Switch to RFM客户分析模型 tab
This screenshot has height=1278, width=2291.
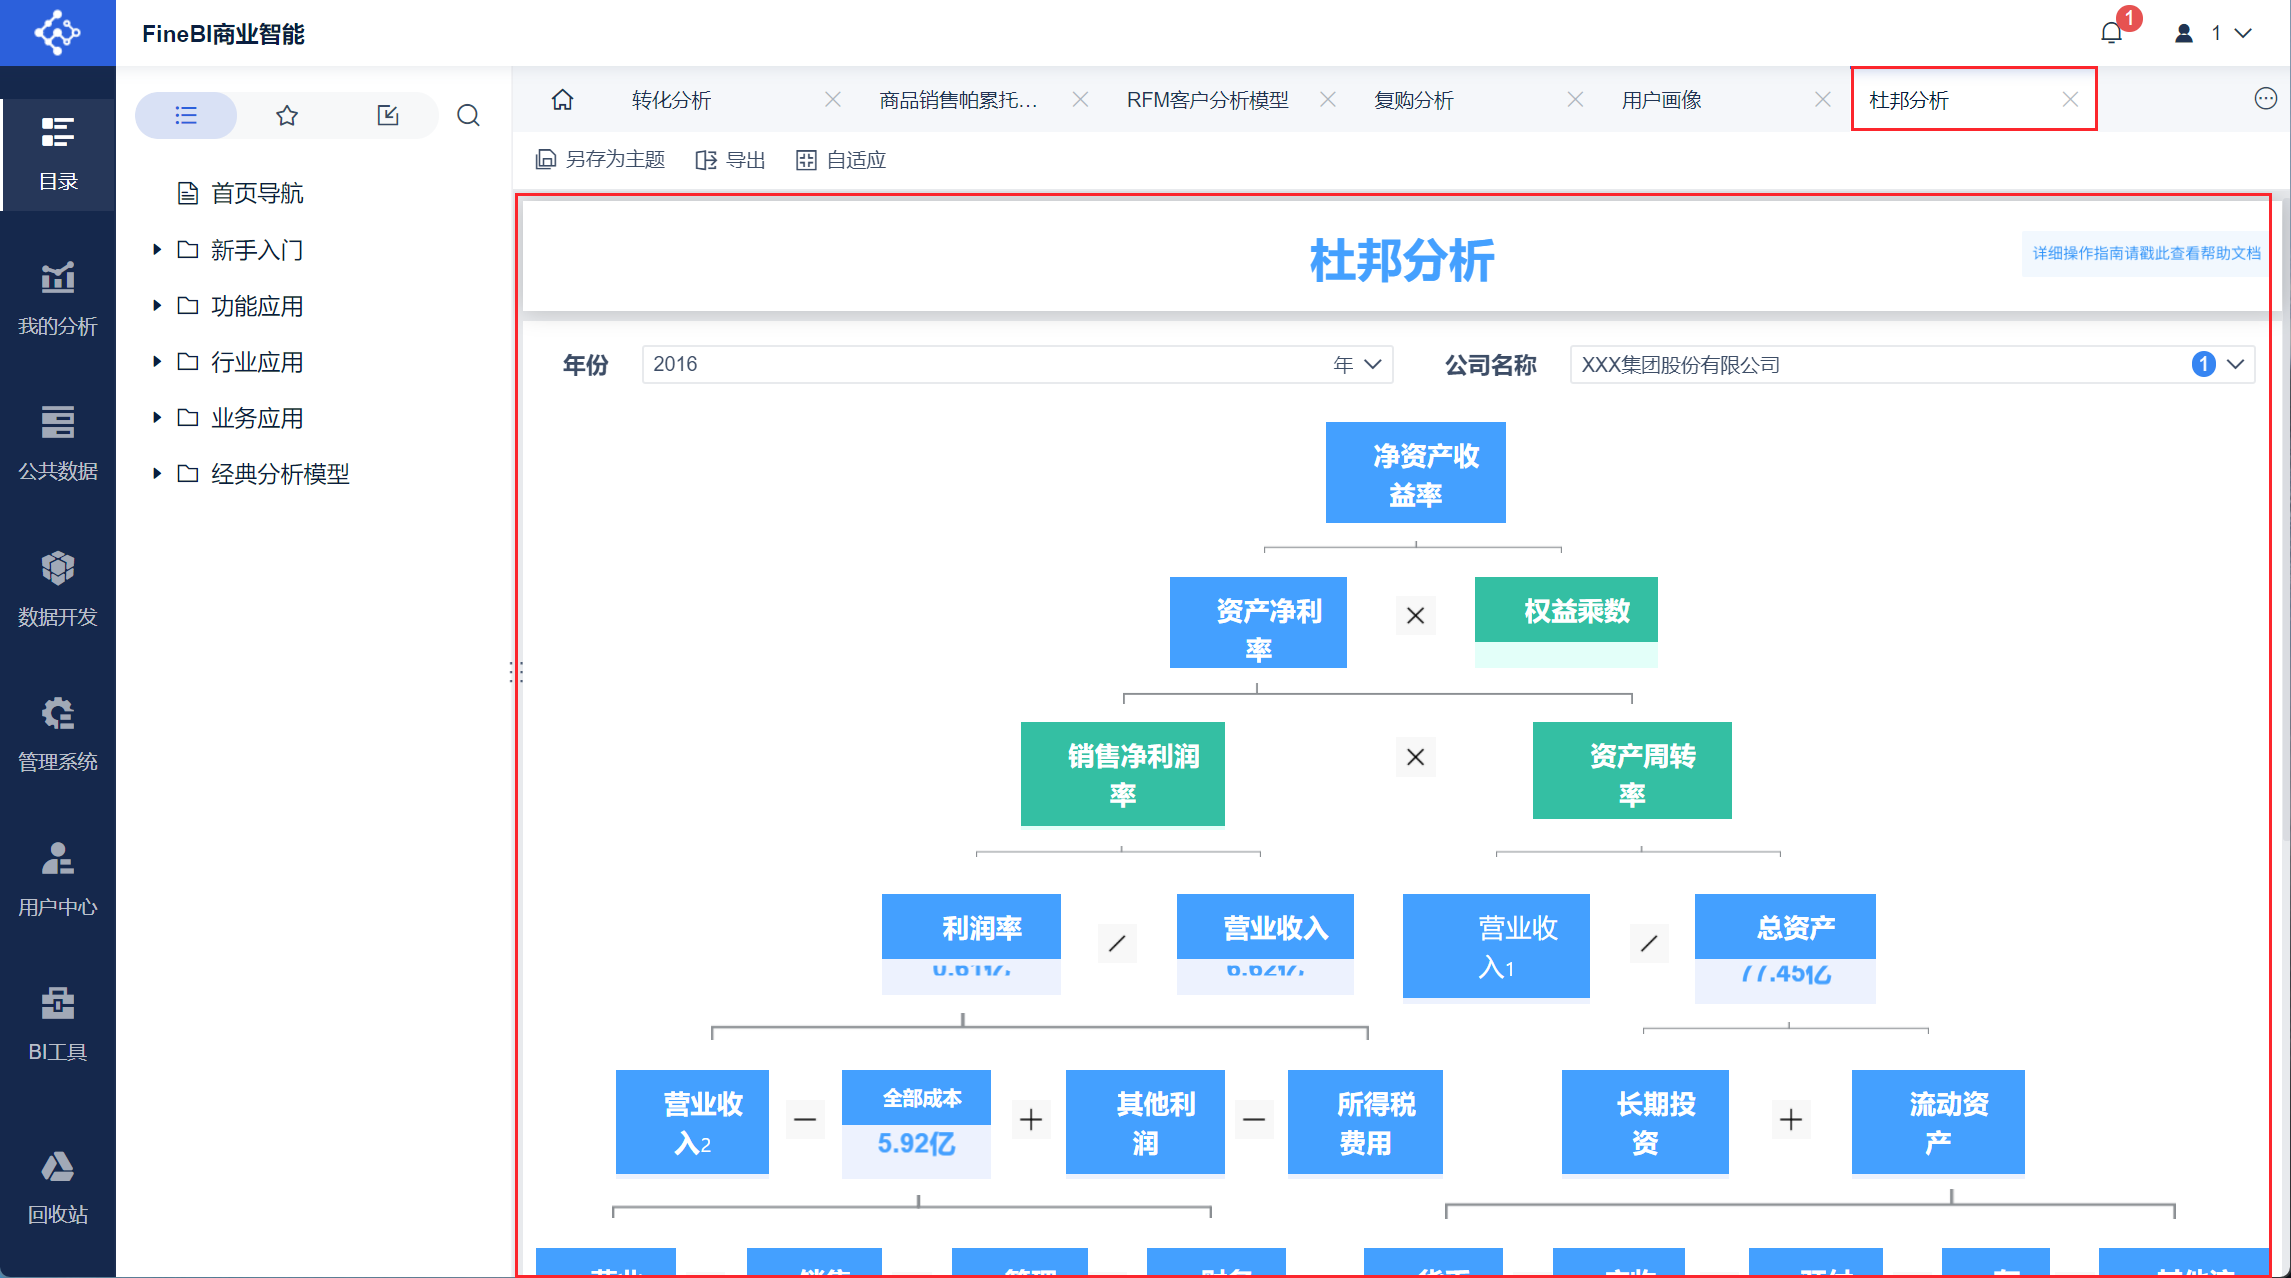click(x=1207, y=100)
